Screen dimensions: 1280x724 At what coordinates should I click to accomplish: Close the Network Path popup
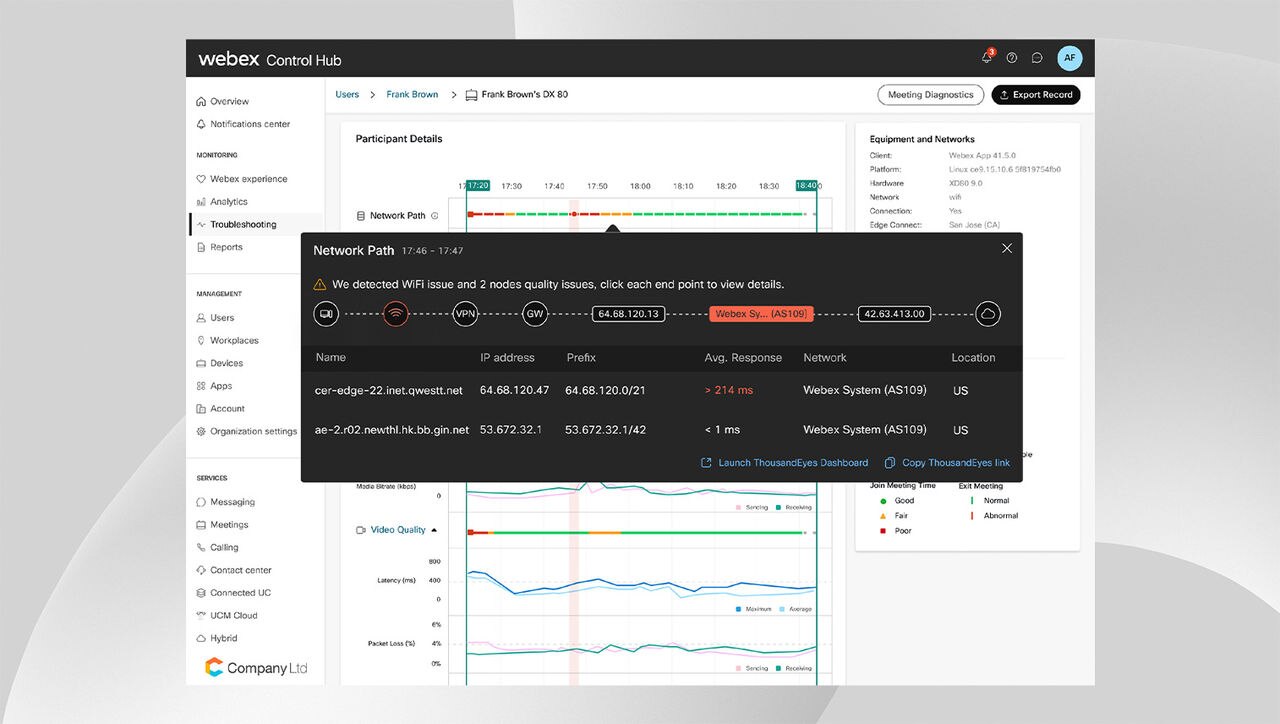tap(1007, 248)
